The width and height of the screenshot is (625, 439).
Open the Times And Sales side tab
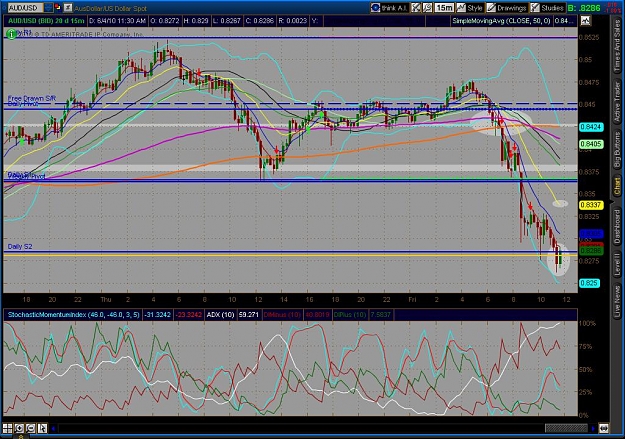point(617,46)
